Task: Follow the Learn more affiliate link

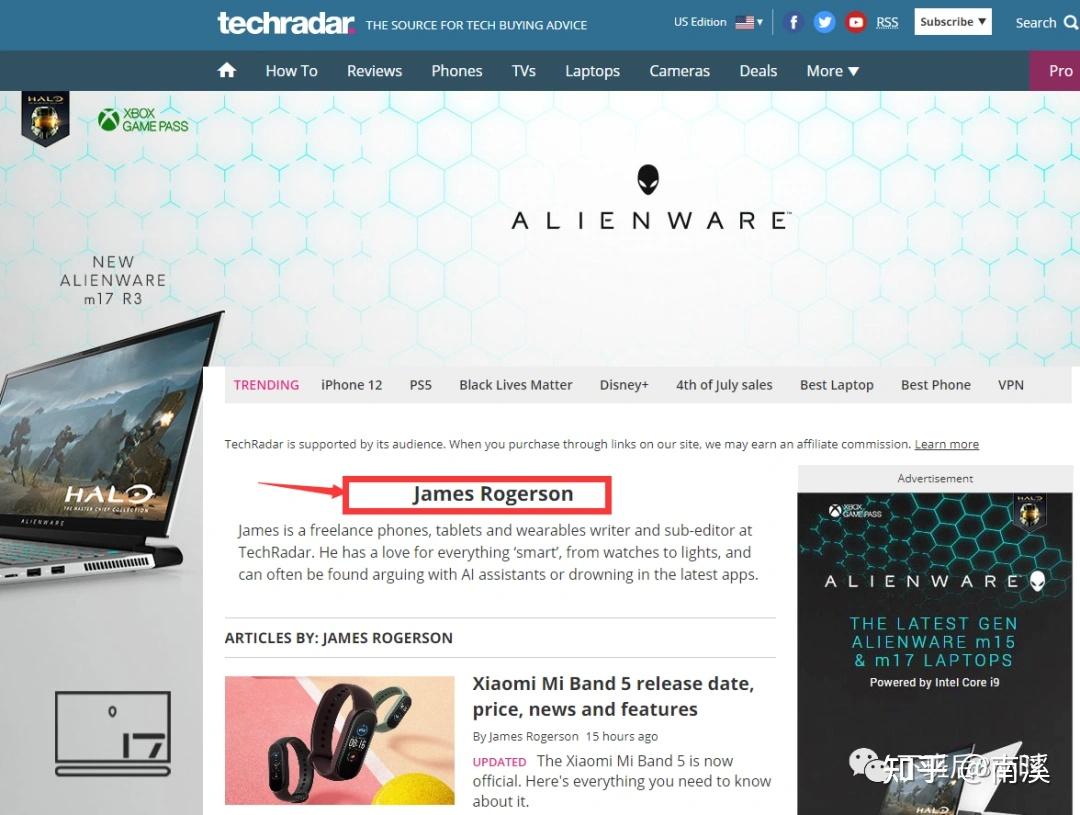Action: point(946,444)
